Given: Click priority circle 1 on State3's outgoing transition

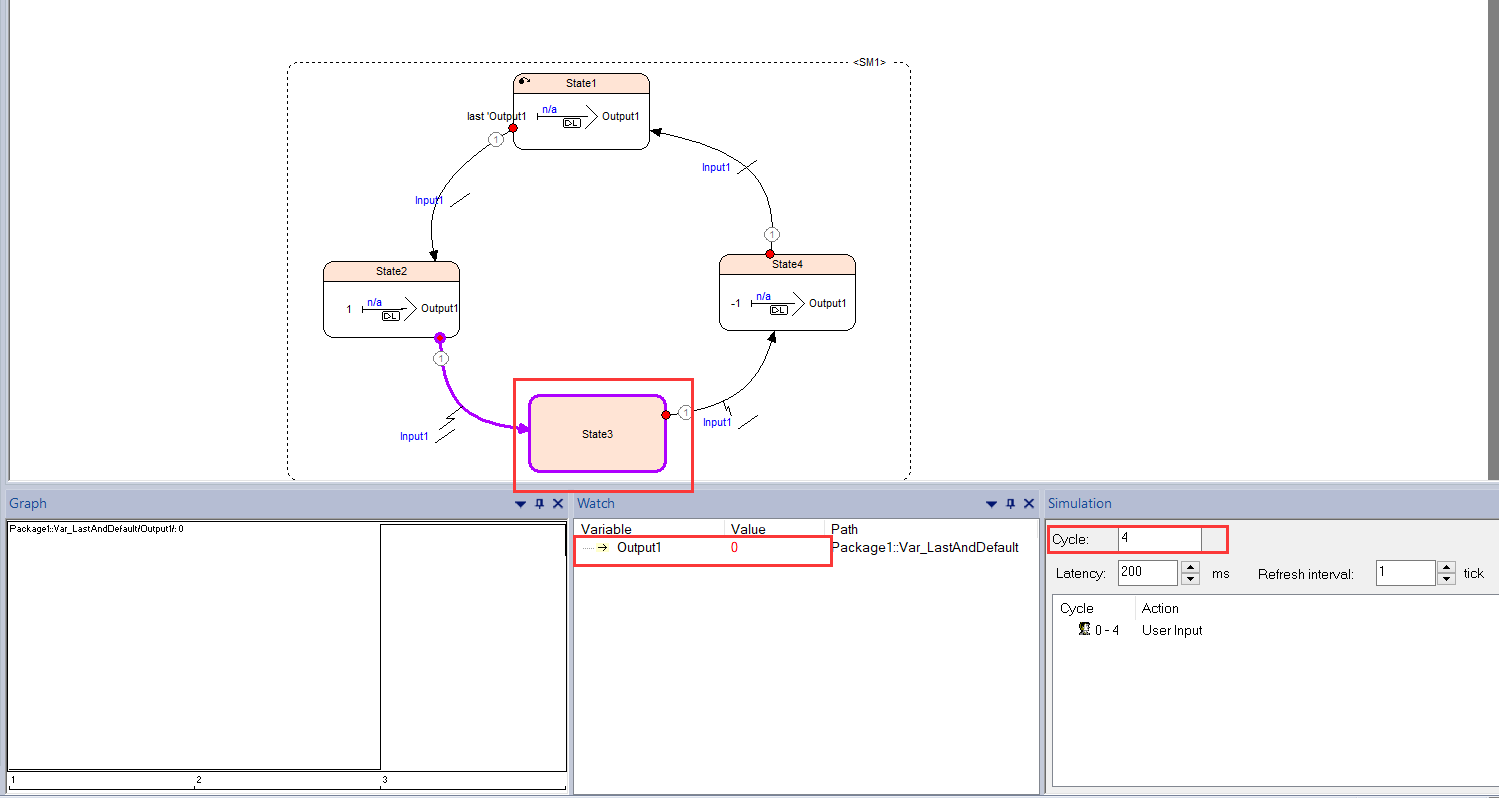Looking at the screenshot, I should tap(685, 412).
